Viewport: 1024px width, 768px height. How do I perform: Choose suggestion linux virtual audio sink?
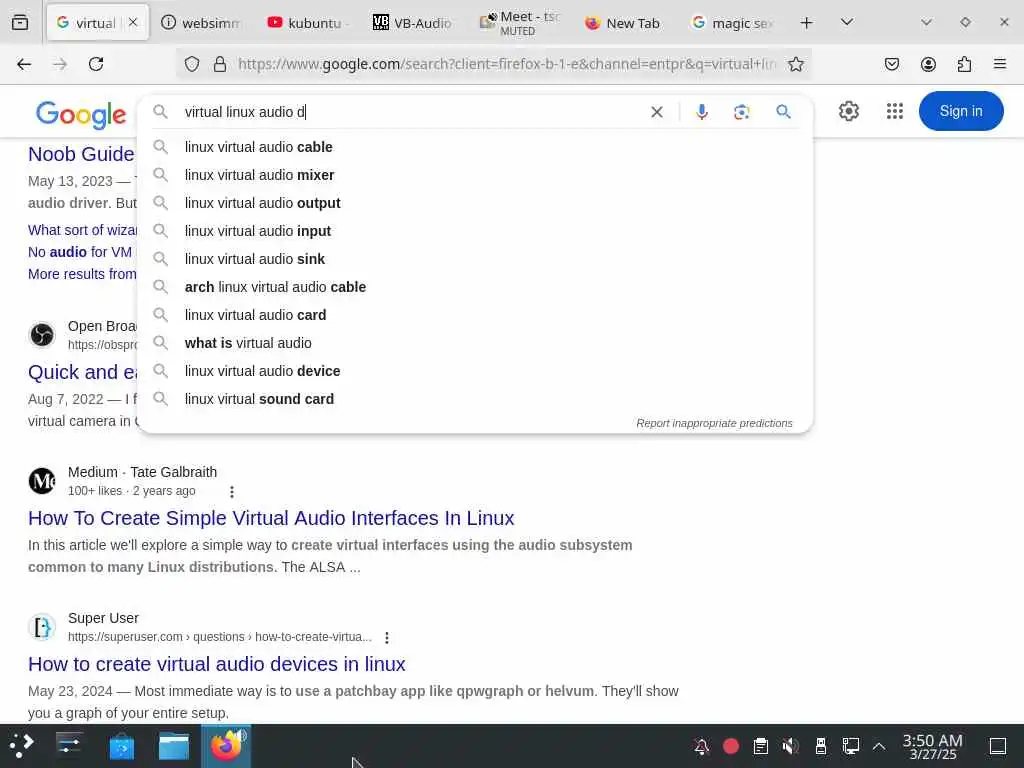coord(475,259)
